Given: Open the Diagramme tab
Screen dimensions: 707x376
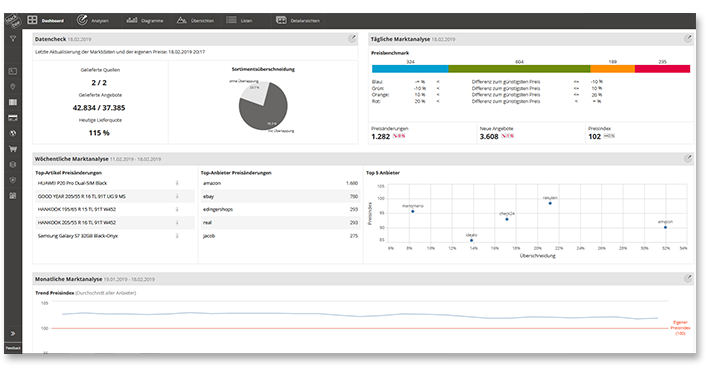Looking at the screenshot, I should click(145, 20).
